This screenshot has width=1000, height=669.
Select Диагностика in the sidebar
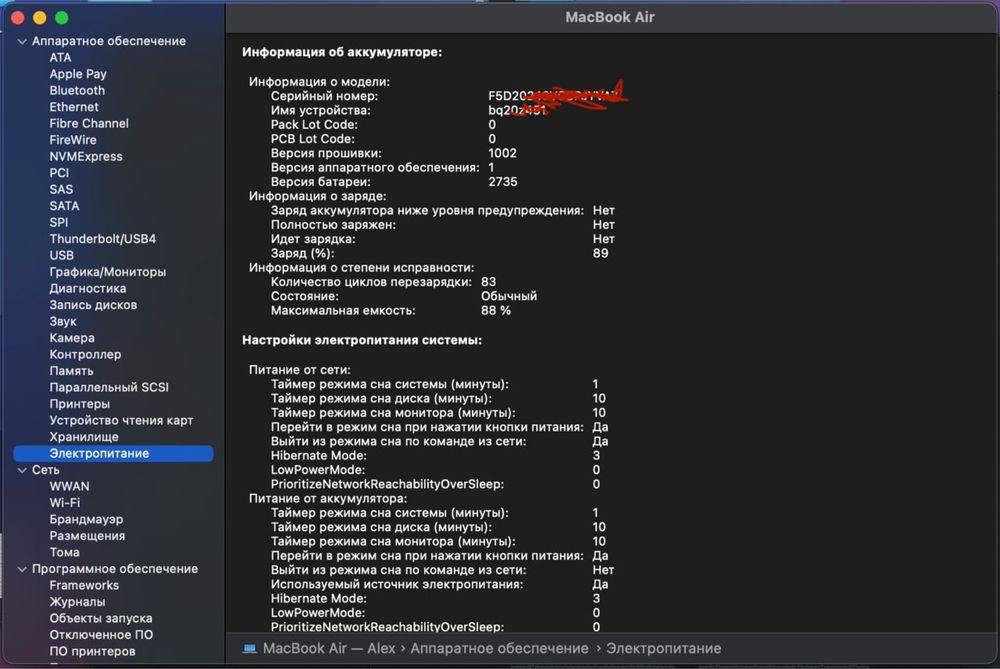pos(88,288)
